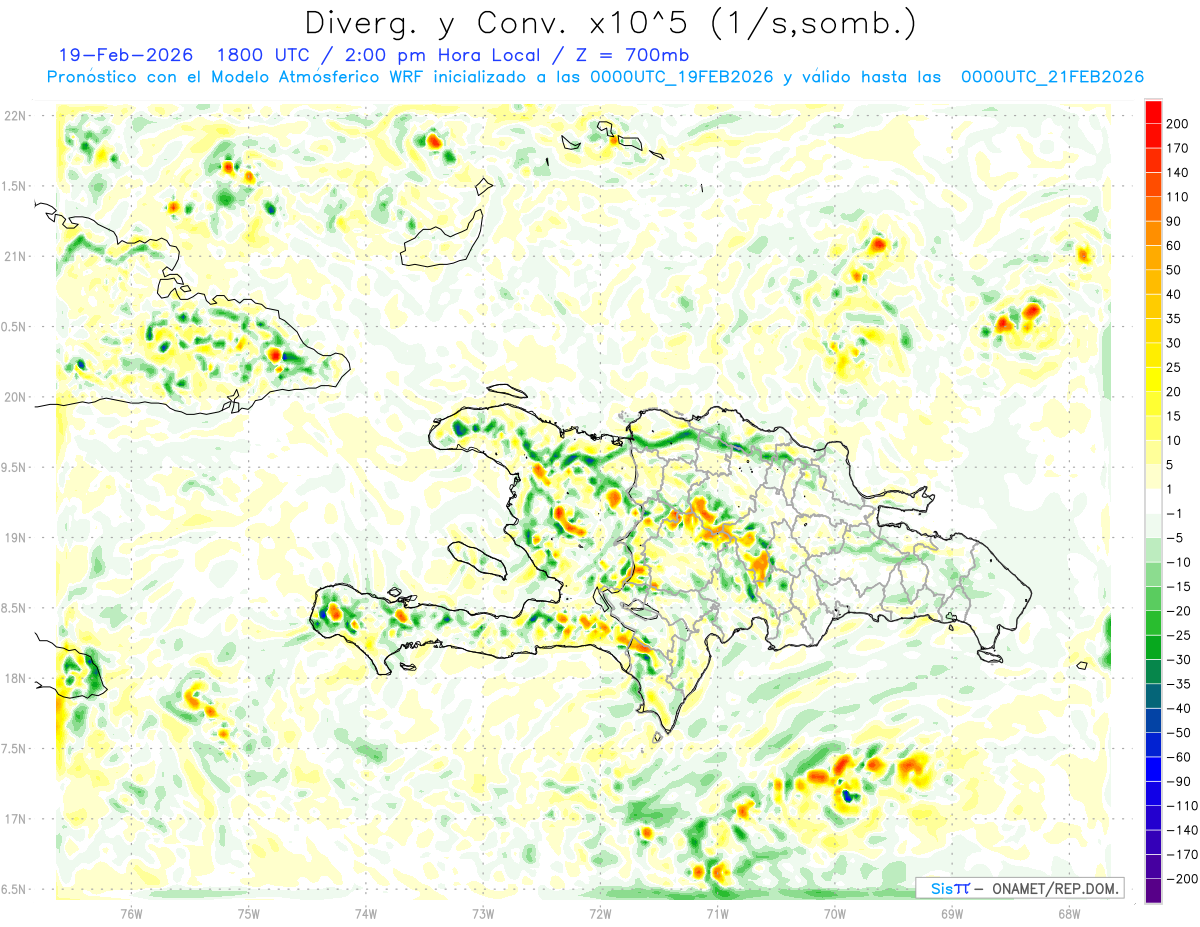Click the dark purple bottom color scale segment
Image resolution: width=1200 pixels, height=927 pixels.
(1153, 891)
